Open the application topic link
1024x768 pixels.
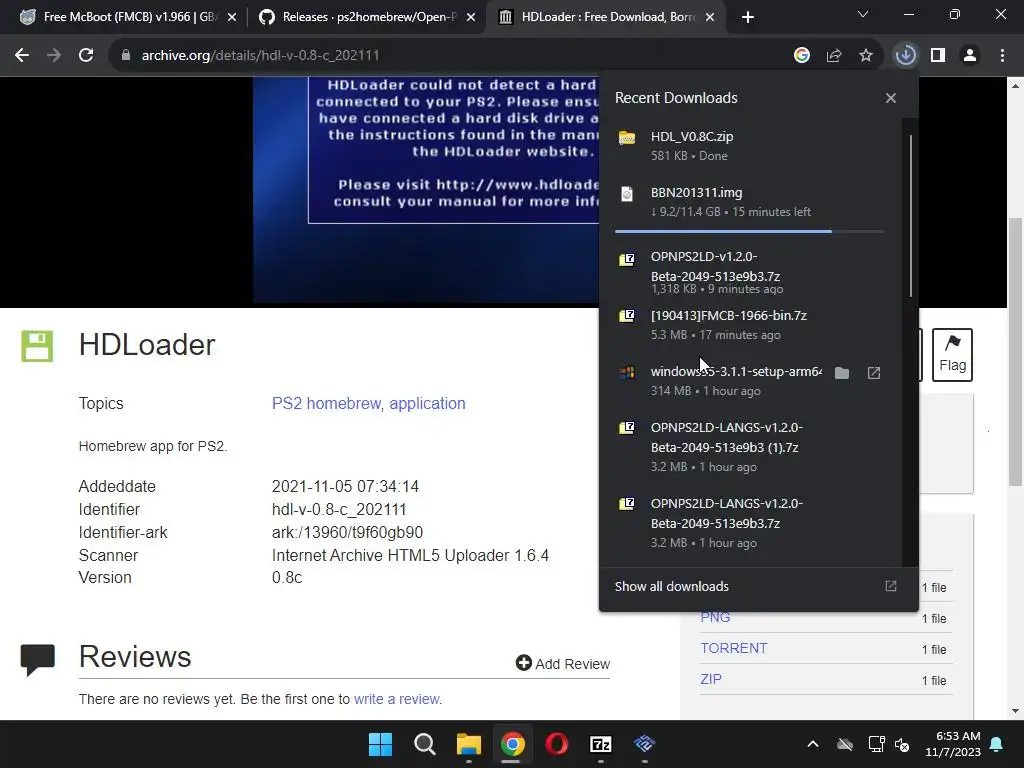point(427,404)
